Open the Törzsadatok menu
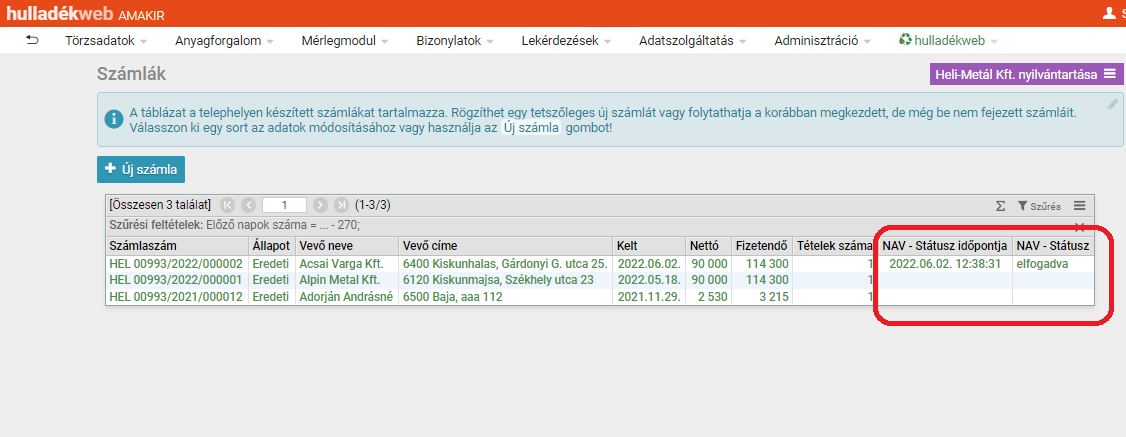This screenshot has width=1126, height=437. pyautogui.click(x=106, y=41)
